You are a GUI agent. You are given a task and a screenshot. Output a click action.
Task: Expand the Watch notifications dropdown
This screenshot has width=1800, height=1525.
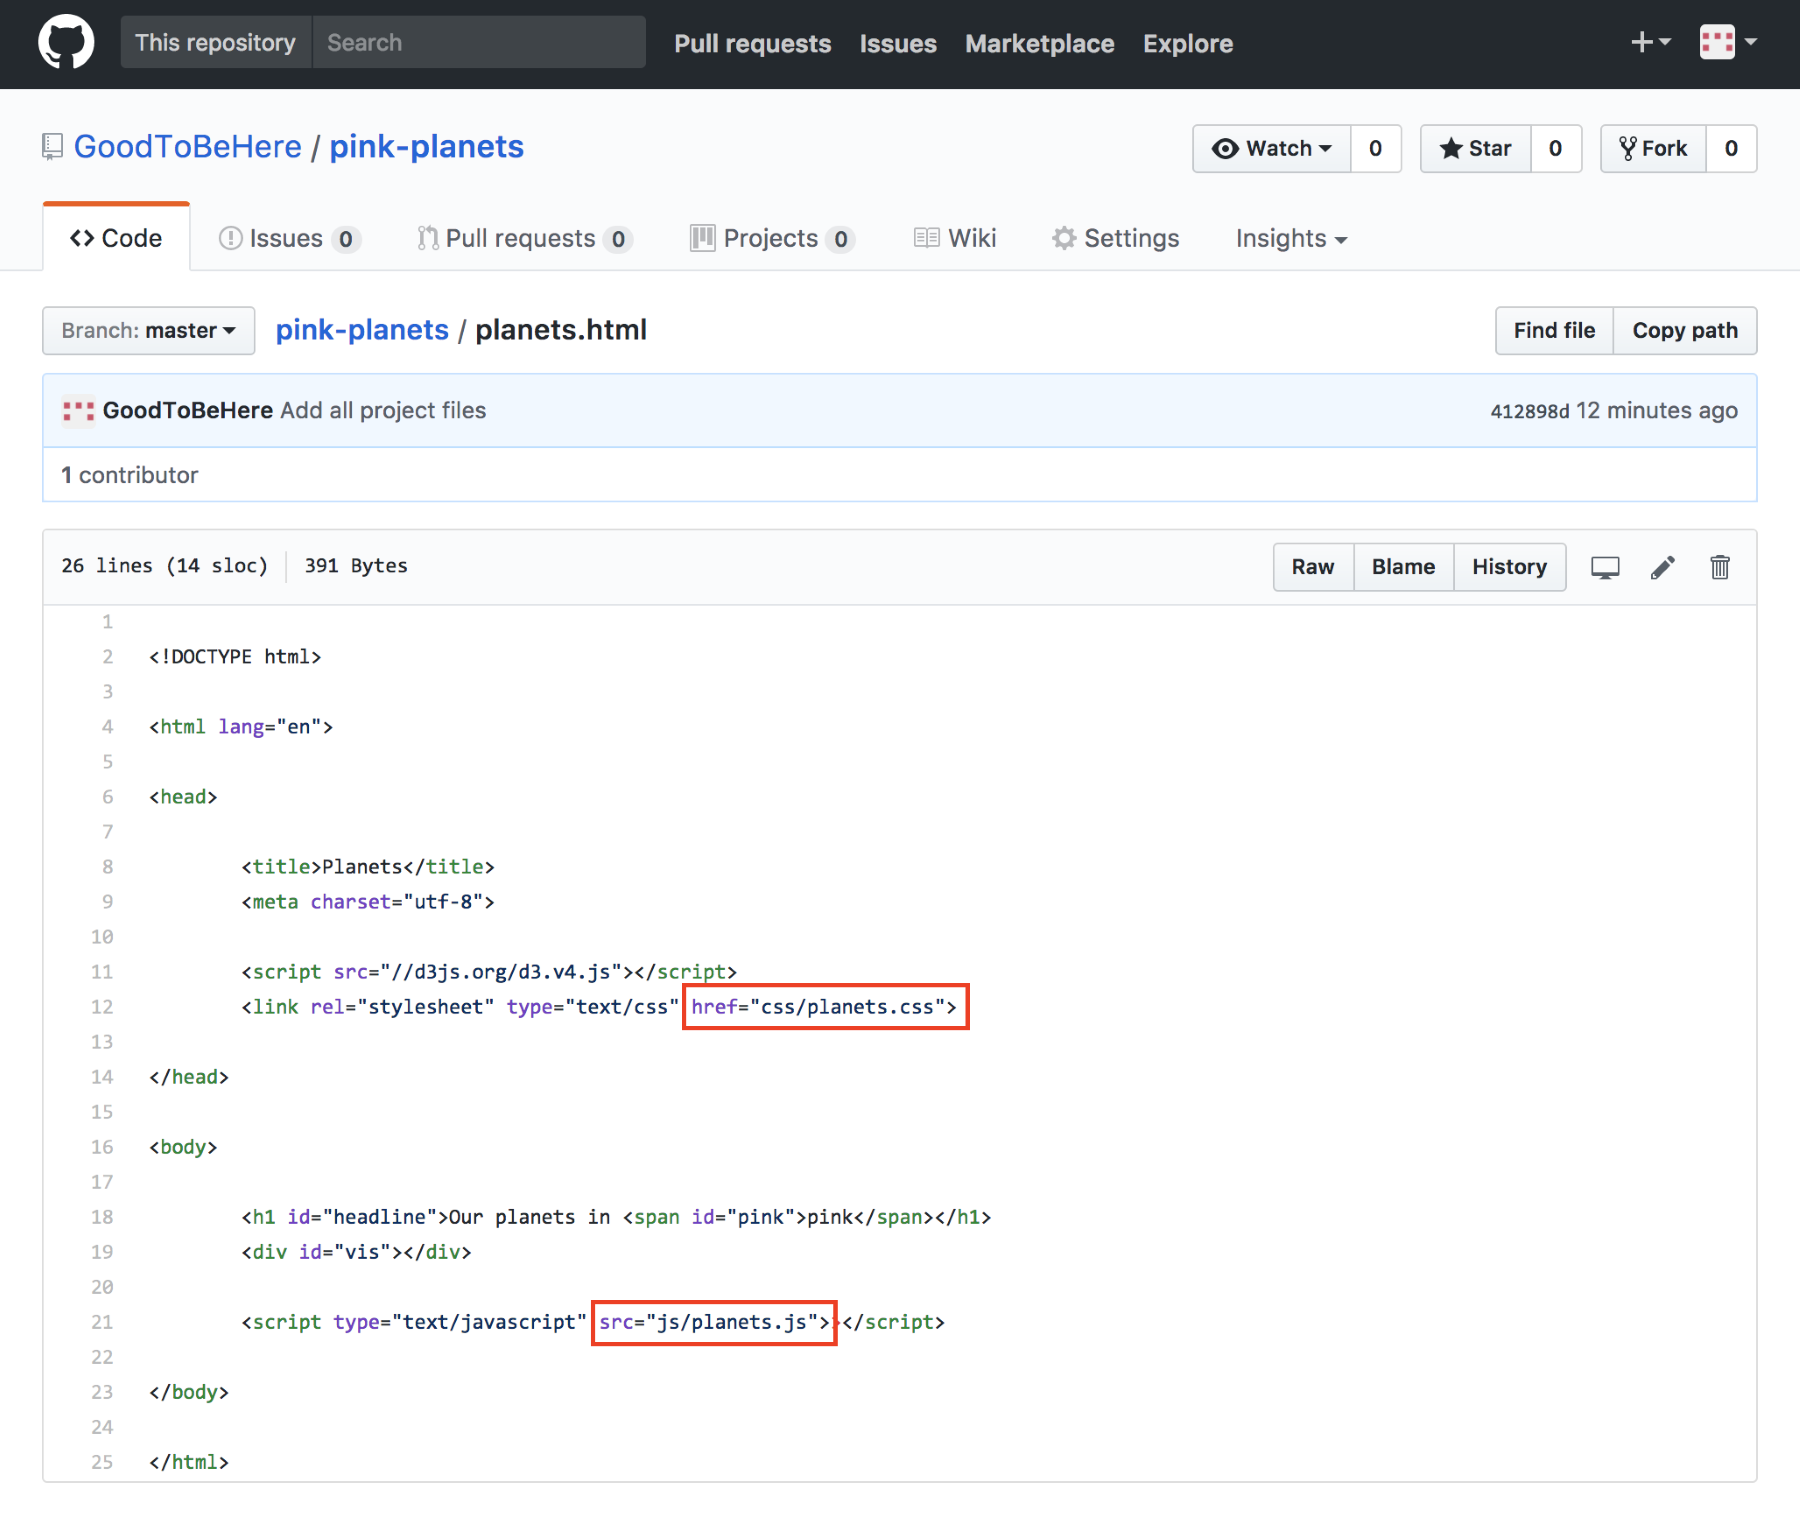[1271, 149]
